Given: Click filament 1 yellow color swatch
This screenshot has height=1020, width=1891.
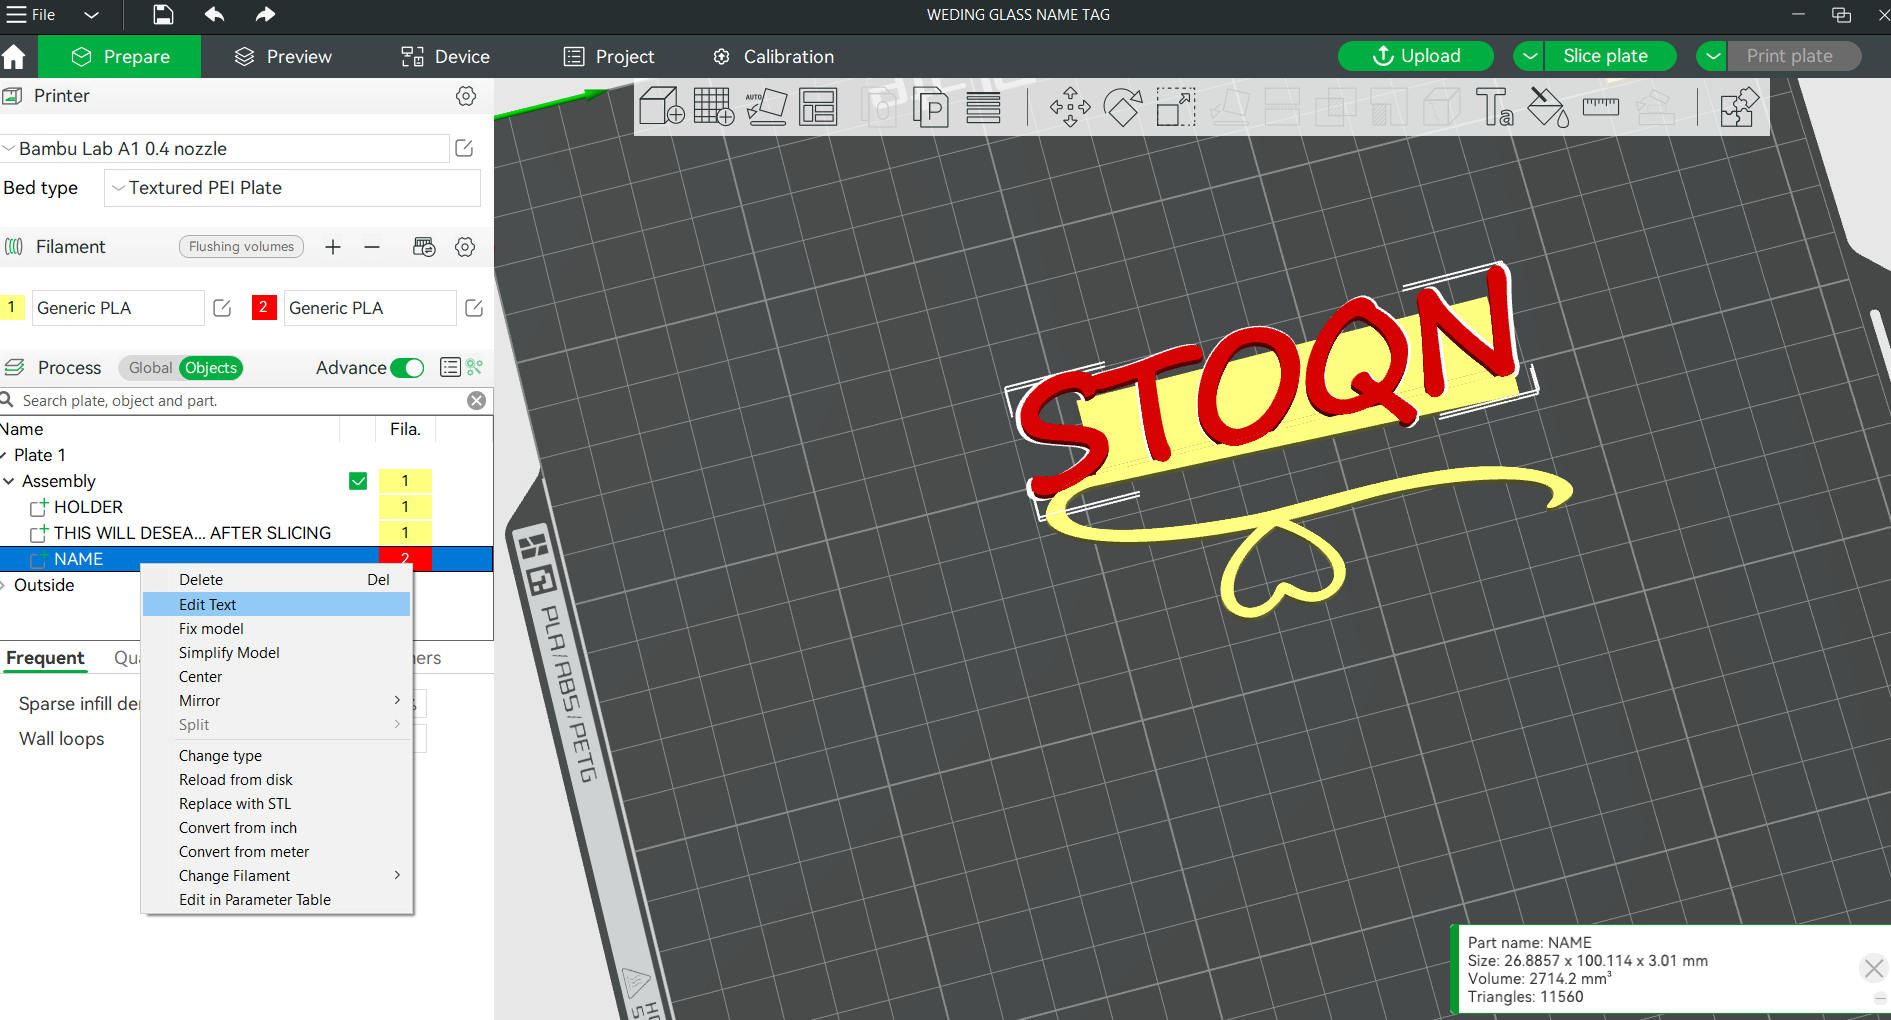Looking at the screenshot, I should [12, 307].
